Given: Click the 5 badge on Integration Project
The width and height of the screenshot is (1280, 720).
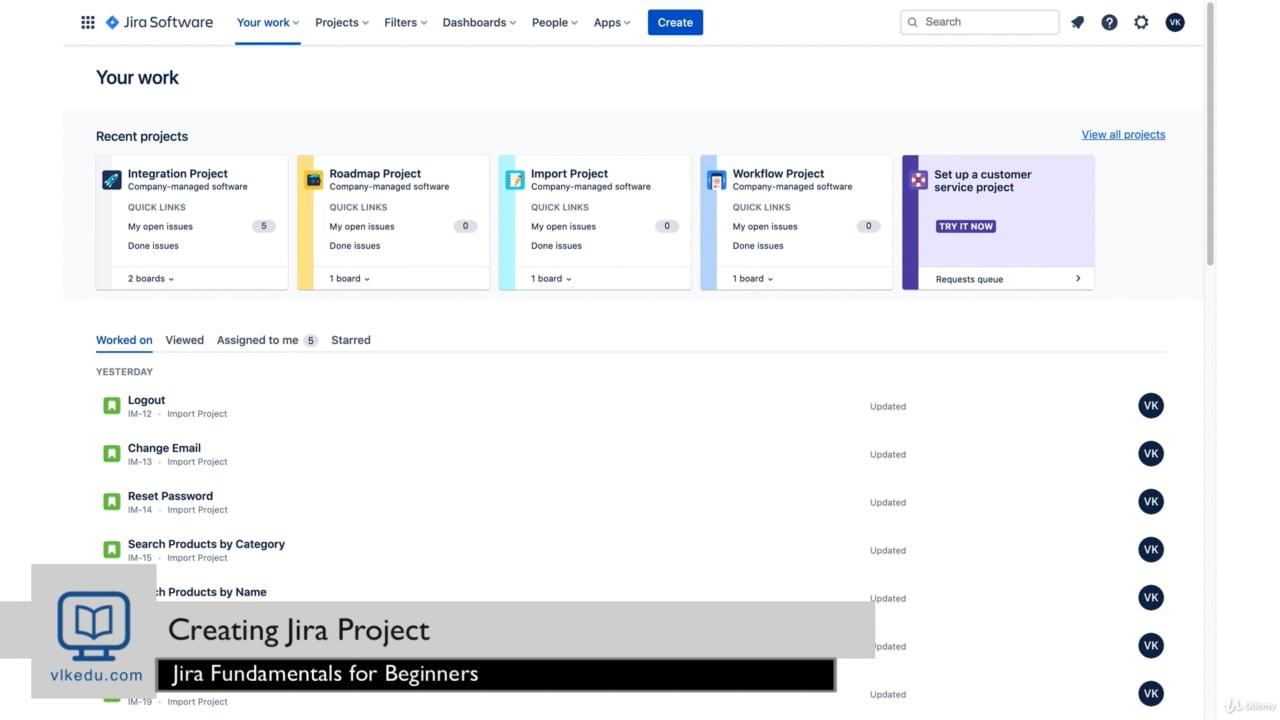Looking at the screenshot, I should 264,227.
